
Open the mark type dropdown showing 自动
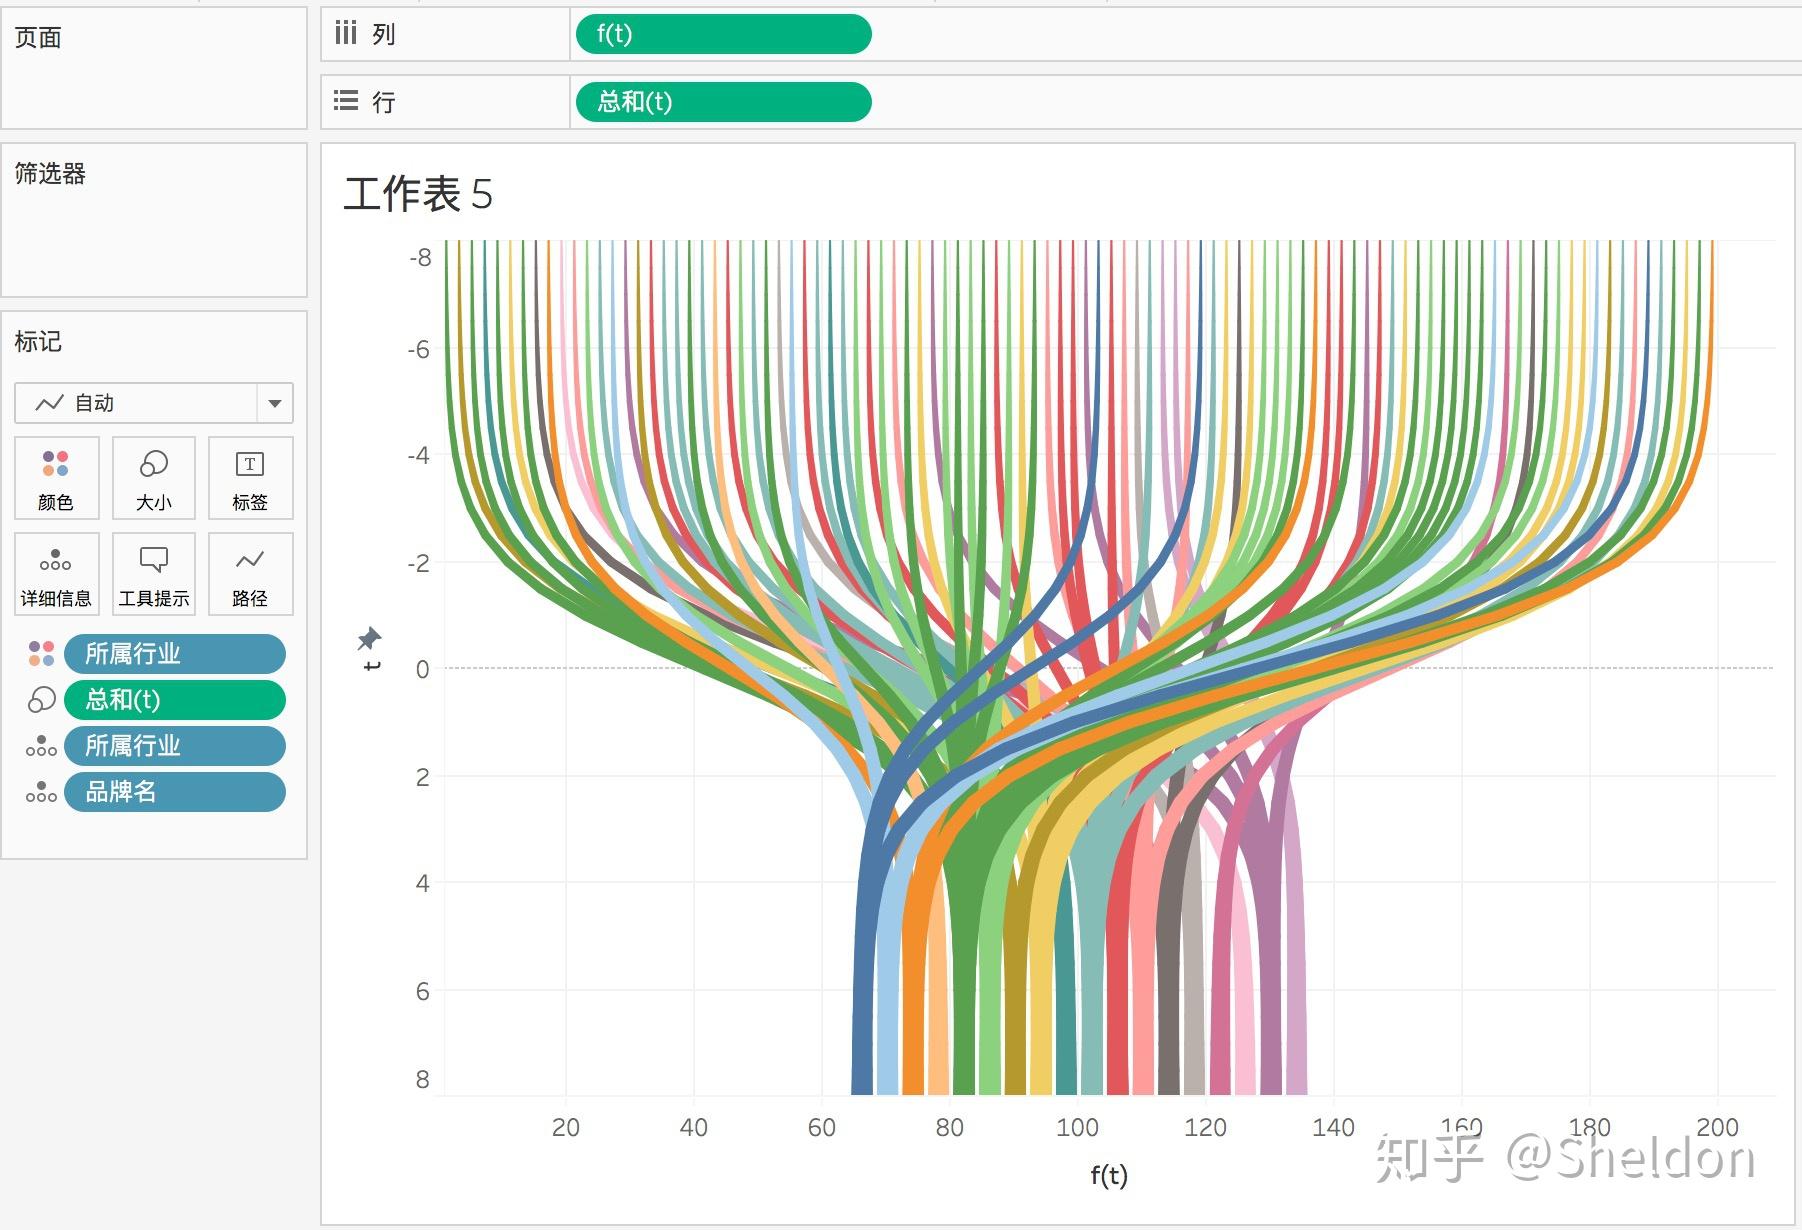tap(274, 403)
